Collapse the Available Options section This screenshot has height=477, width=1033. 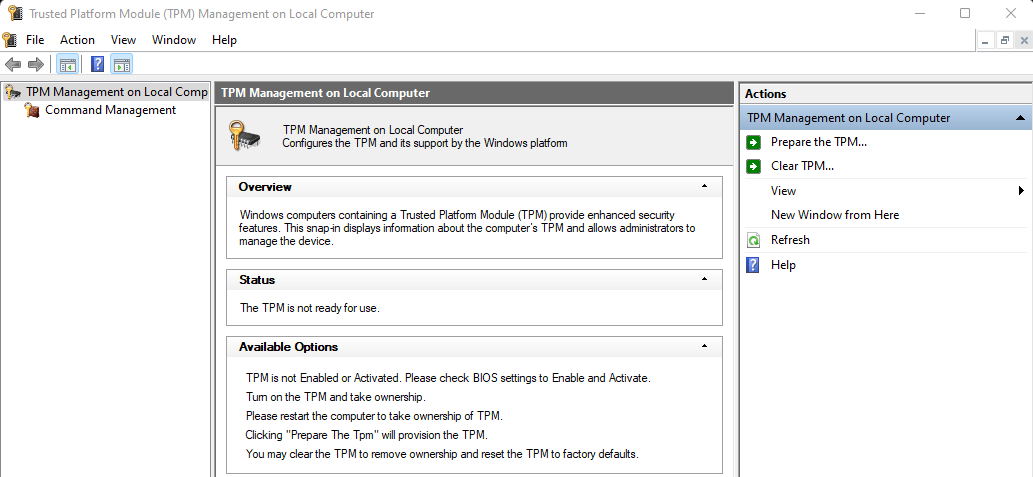click(x=704, y=347)
